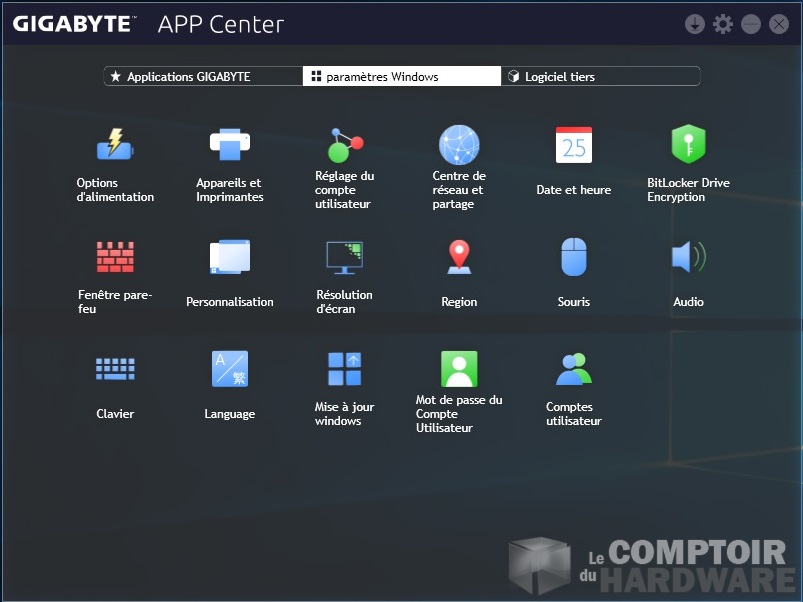Open Fenêtre pare-feu firewall icon
The height and width of the screenshot is (602, 803).
[x=115, y=257]
